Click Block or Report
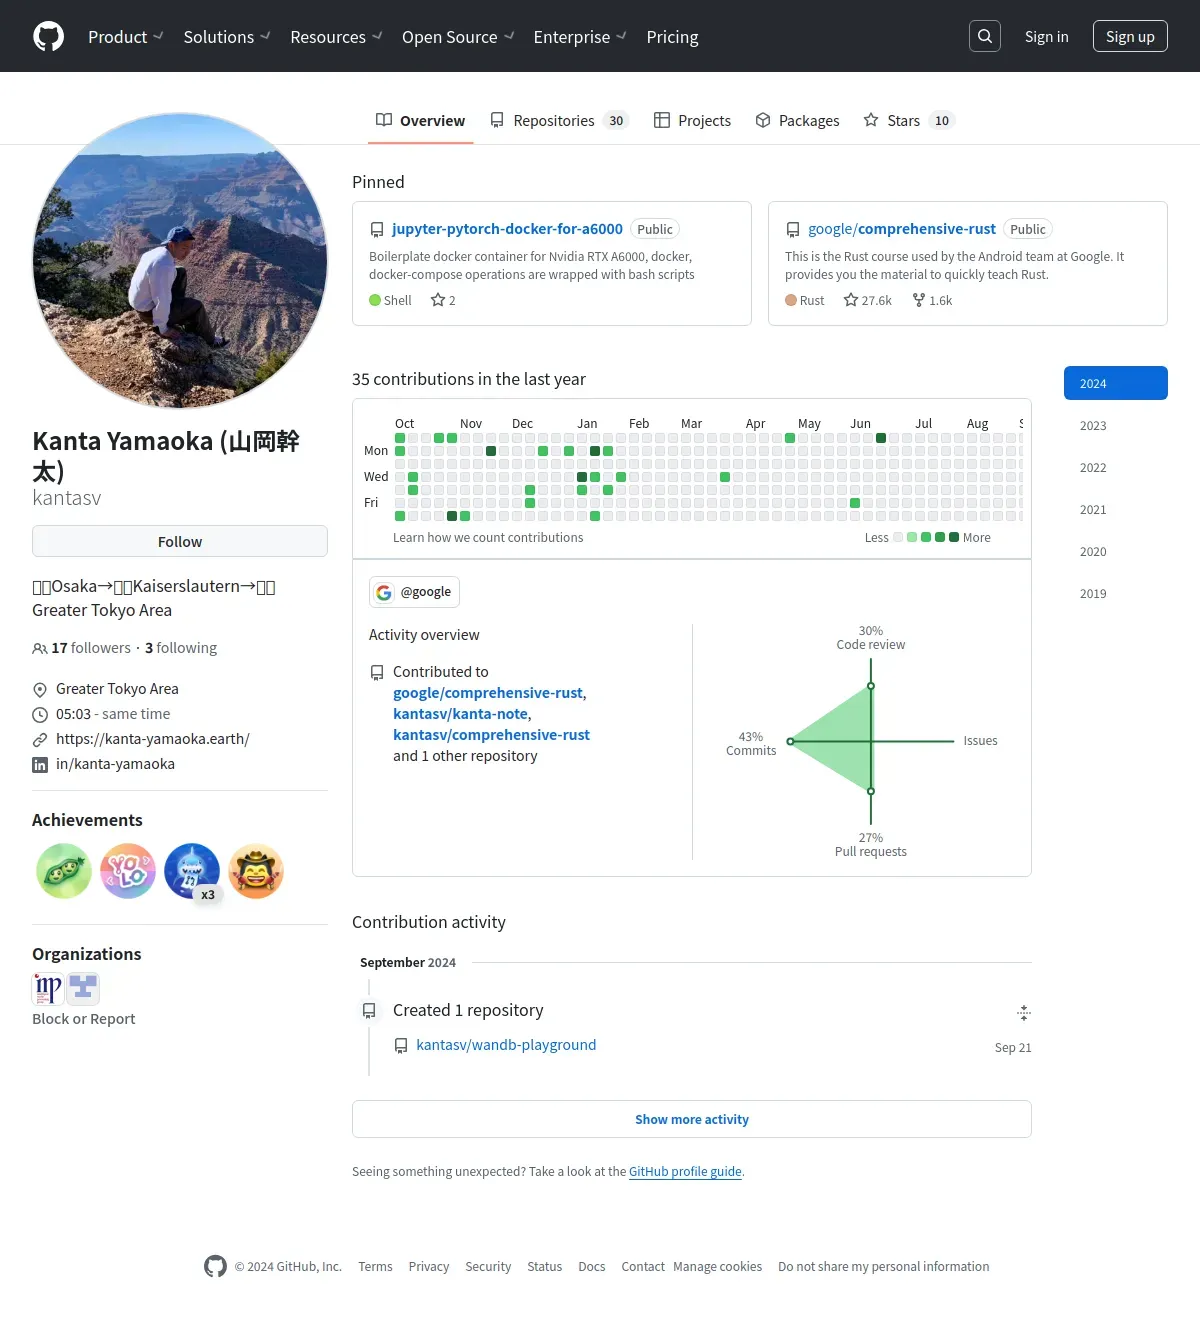This screenshot has height=1319, width=1200. click(83, 1019)
